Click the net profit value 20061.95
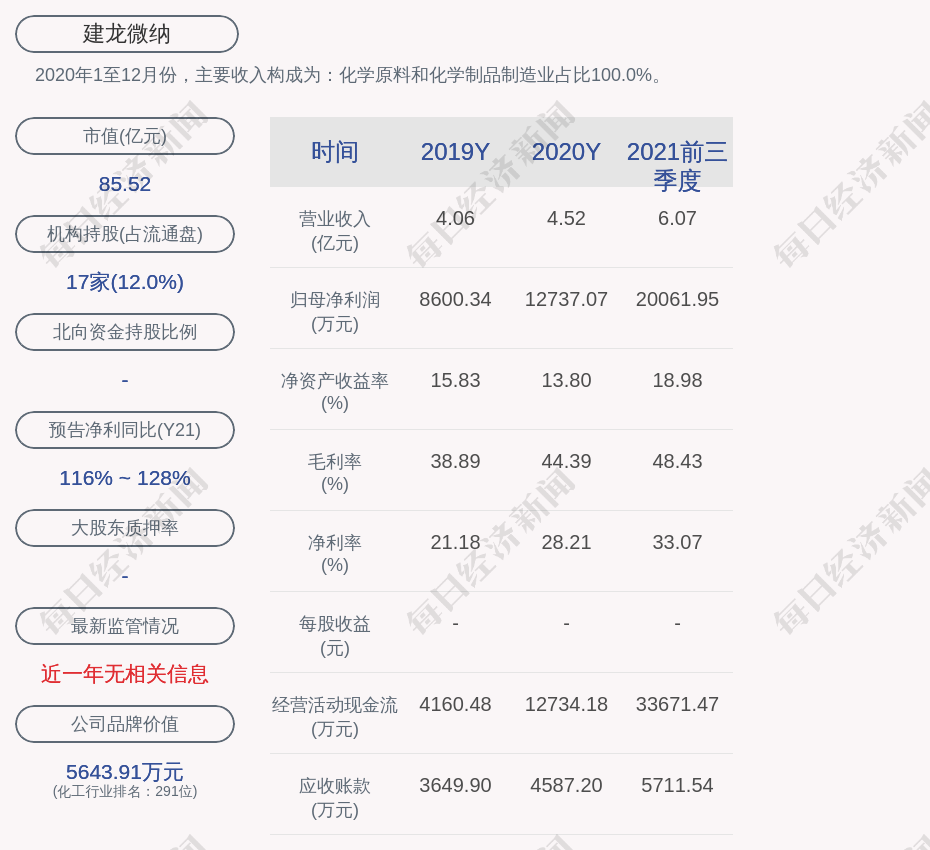 click(677, 300)
